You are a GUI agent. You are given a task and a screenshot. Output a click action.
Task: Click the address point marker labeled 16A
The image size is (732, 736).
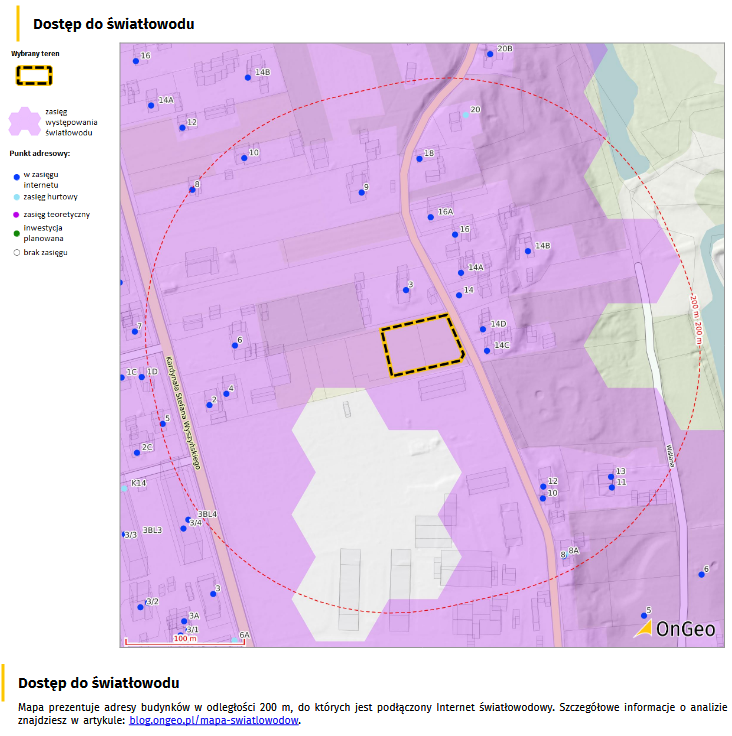pyautogui.click(x=431, y=216)
